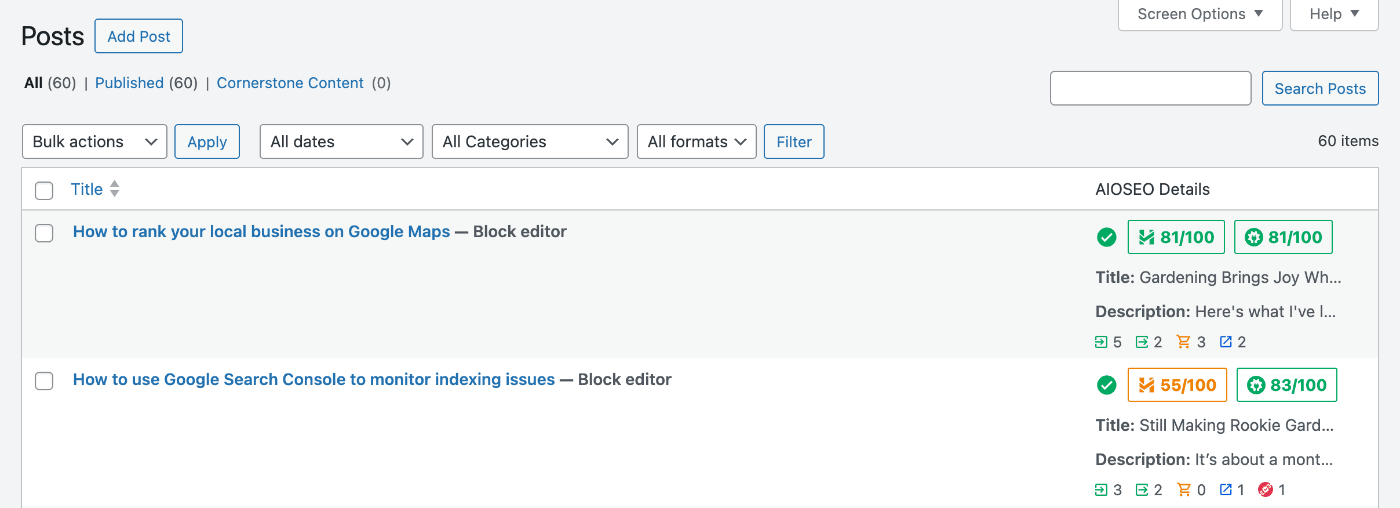Image resolution: width=1400 pixels, height=508 pixels.
Task: Show the Cornerstone Content view
Action: pyautogui.click(x=290, y=83)
